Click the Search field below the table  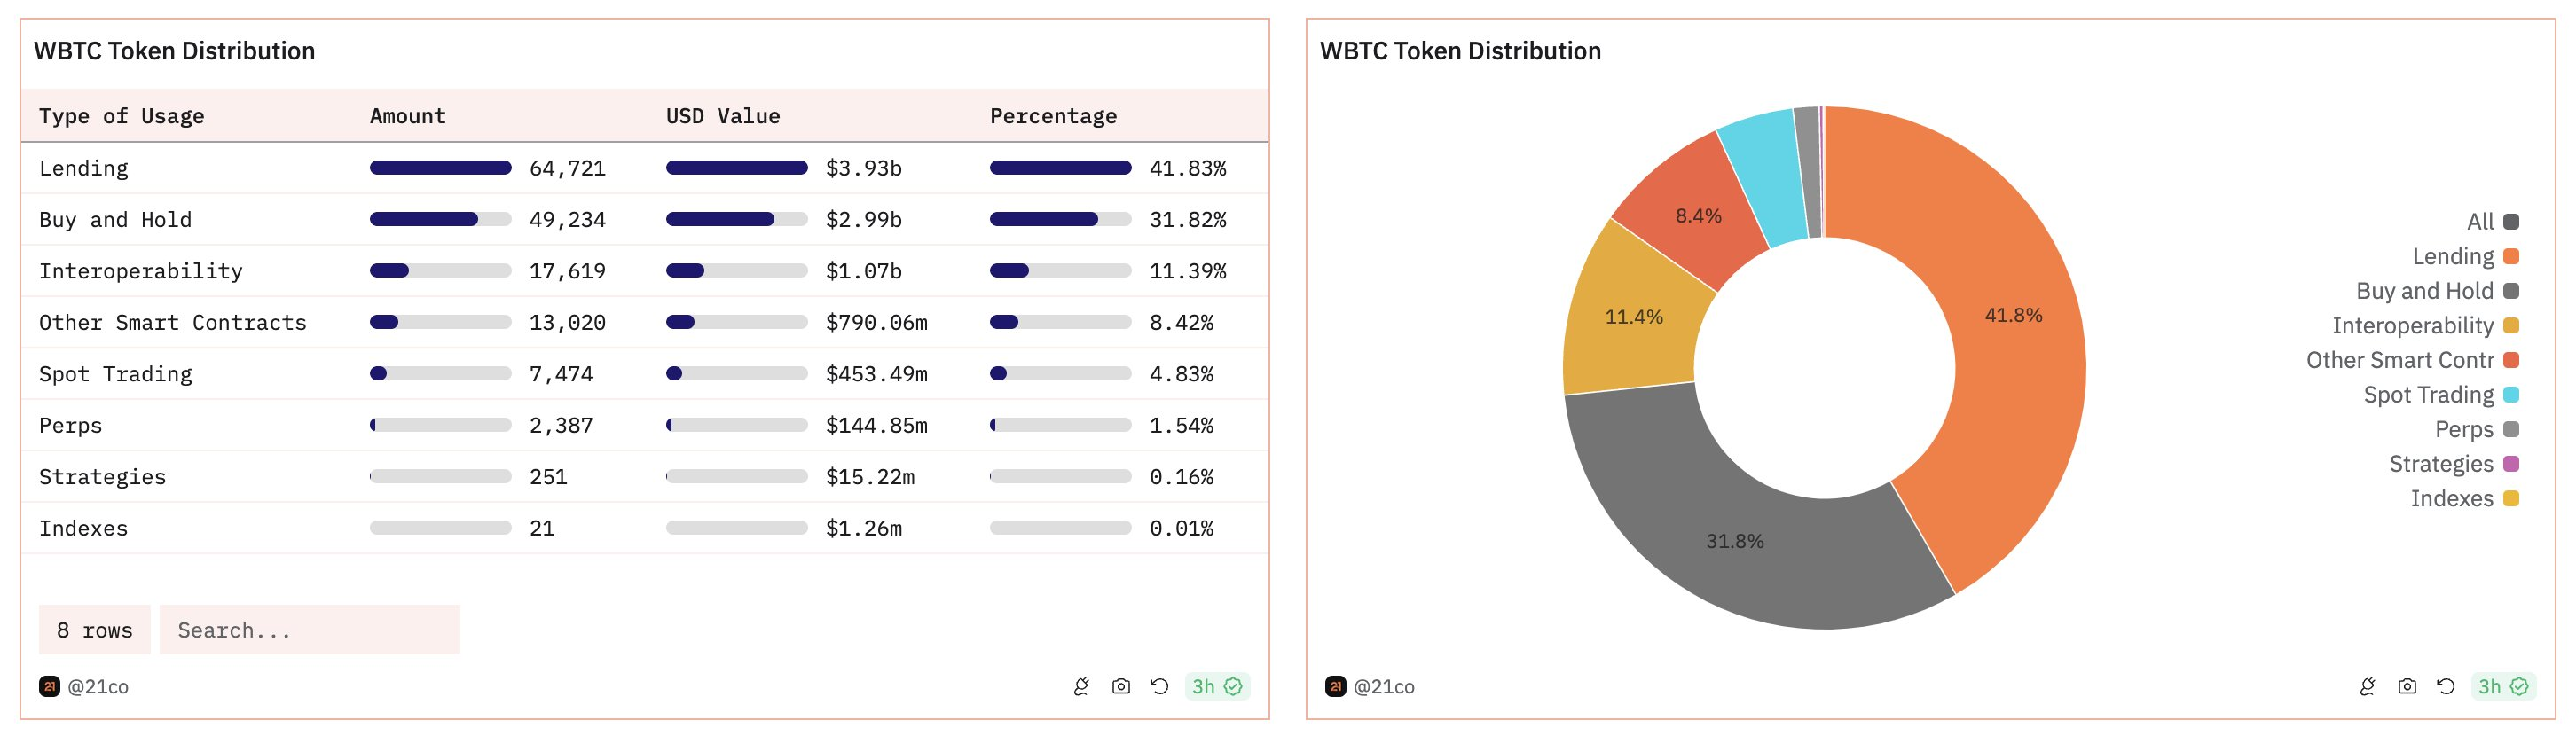tap(310, 630)
